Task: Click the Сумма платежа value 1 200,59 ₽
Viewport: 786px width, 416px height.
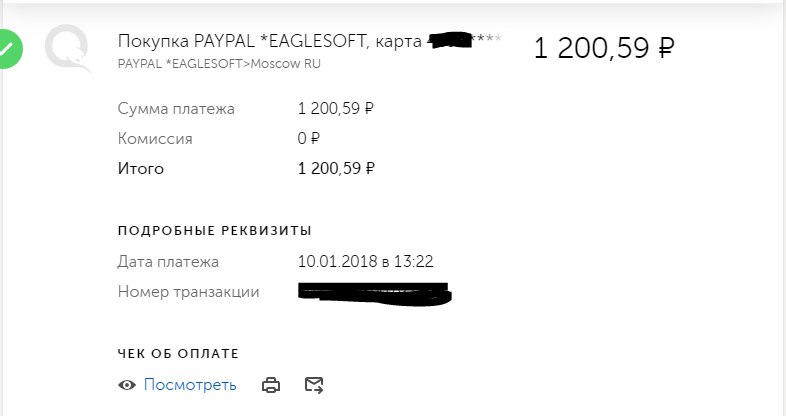Action: pos(336,108)
